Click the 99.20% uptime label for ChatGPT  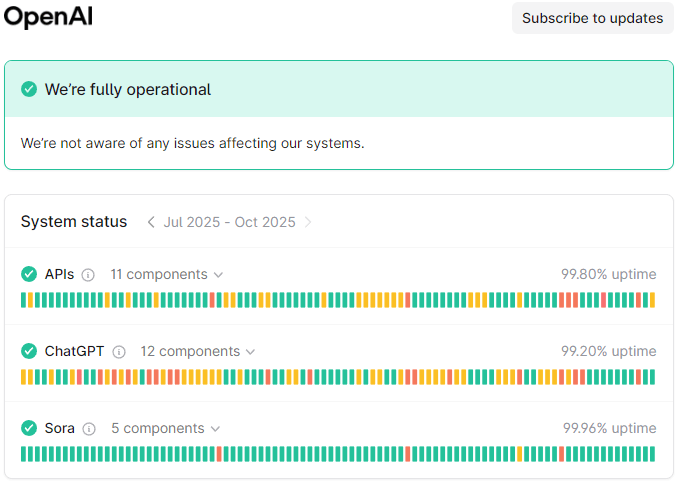tap(608, 351)
